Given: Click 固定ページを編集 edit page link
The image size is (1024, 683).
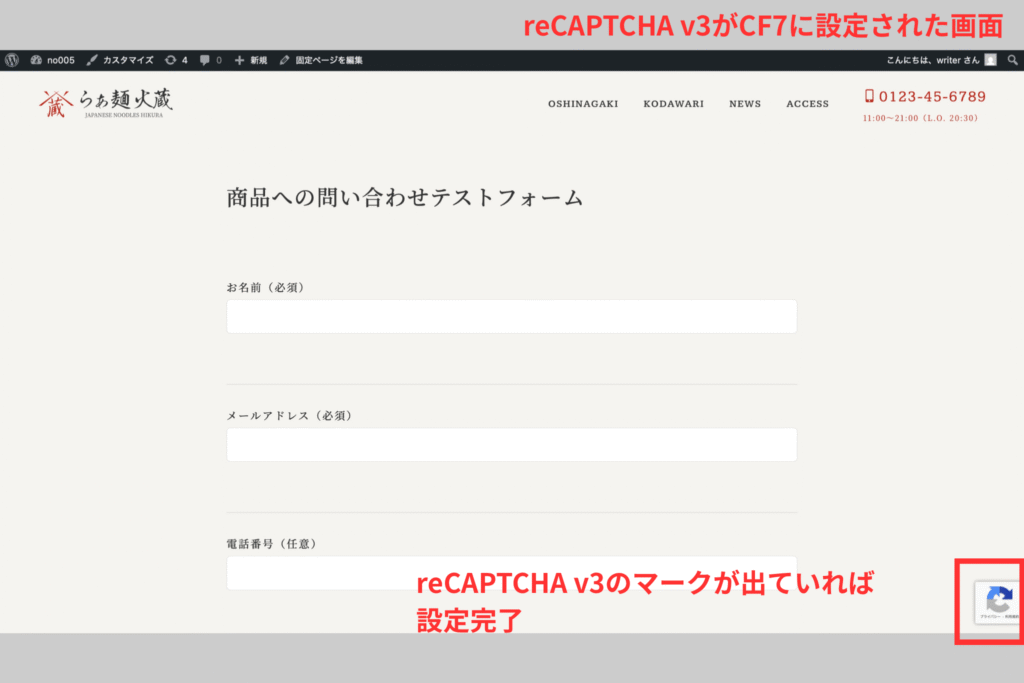Looking at the screenshot, I should pyautogui.click(x=321, y=60).
